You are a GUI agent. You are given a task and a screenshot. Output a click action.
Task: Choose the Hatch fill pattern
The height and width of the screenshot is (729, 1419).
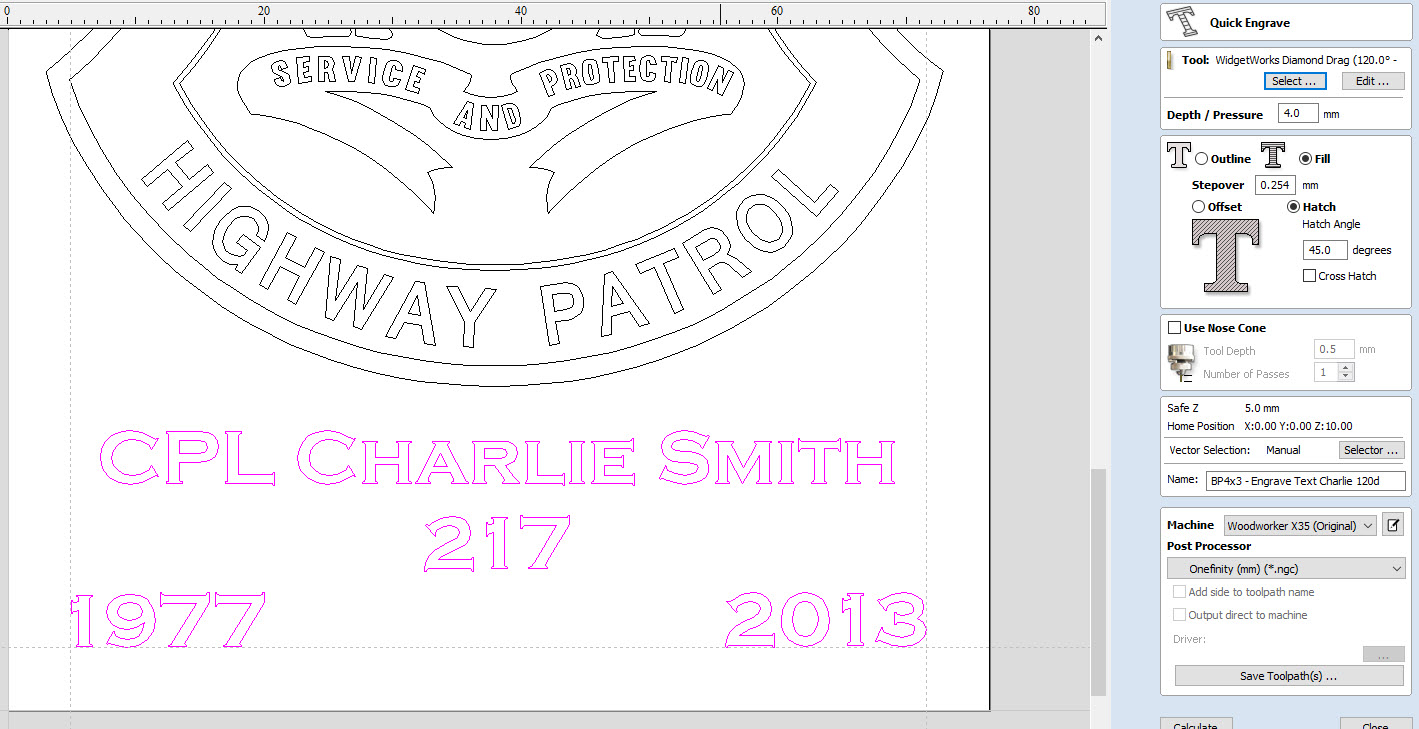coord(1293,207)
